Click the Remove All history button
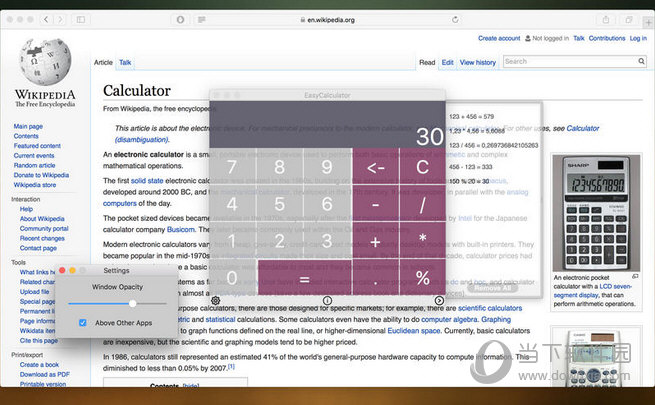 click(493, 288)
